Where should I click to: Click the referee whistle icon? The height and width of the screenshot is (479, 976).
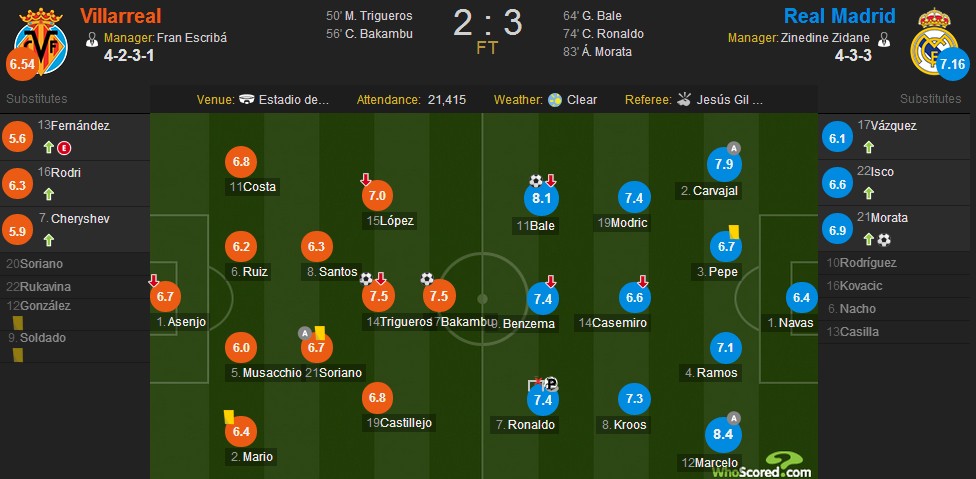tap(684, 100)
